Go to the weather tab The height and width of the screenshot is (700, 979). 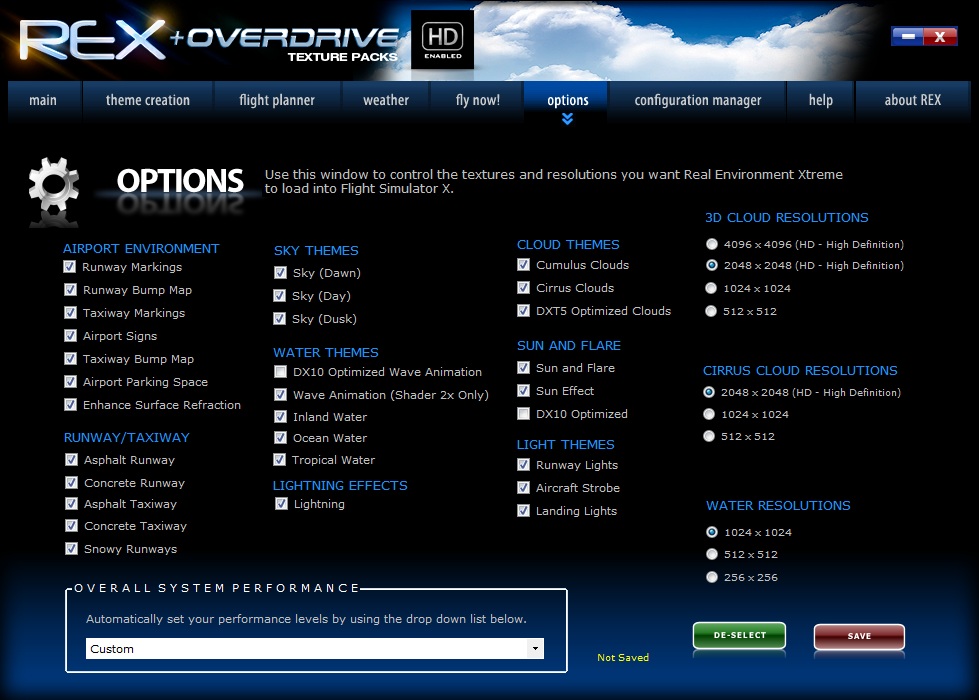coord(386,100)
